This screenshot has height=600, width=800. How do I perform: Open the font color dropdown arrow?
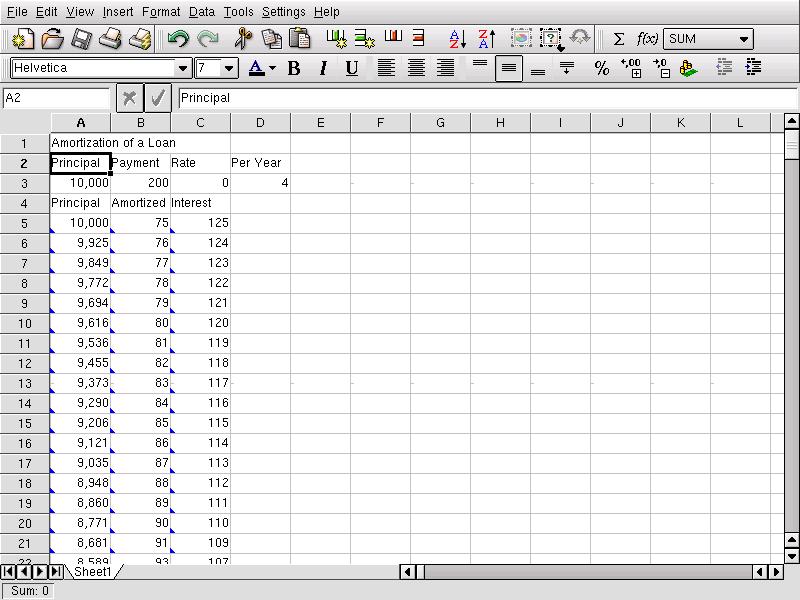[272, 68]
